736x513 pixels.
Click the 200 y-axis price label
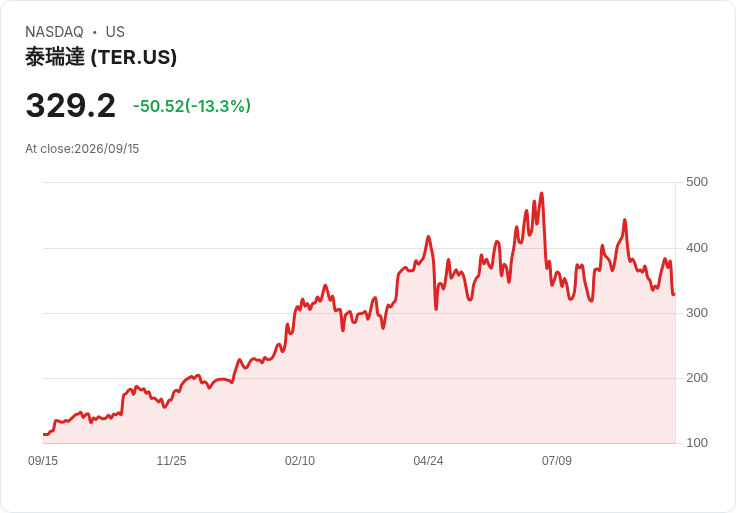coord(697,378)
